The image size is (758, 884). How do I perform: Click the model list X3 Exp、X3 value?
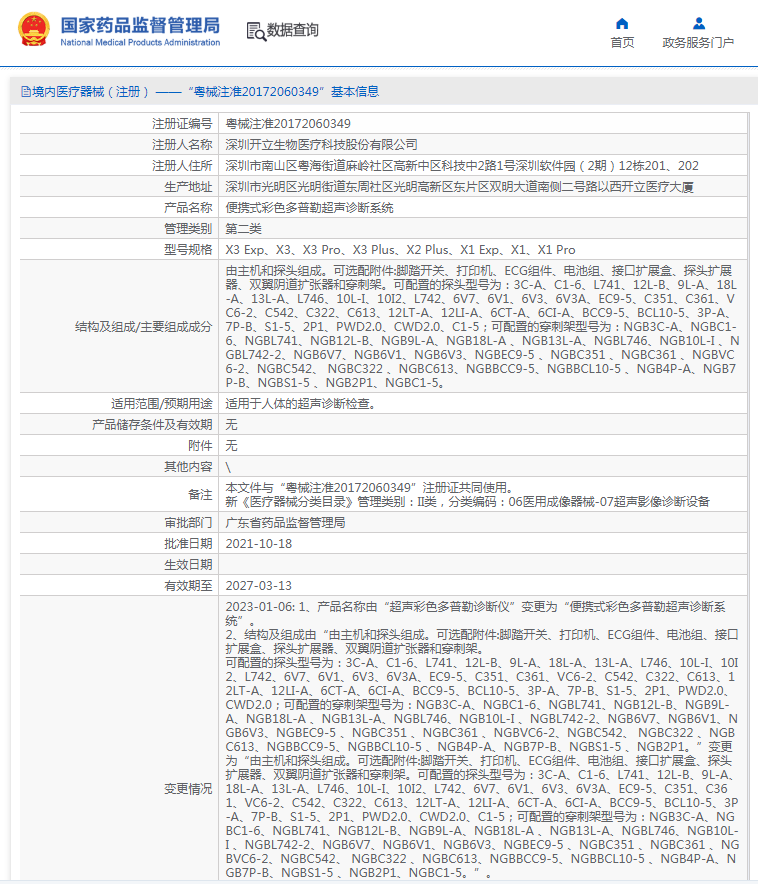coord(400,250)
